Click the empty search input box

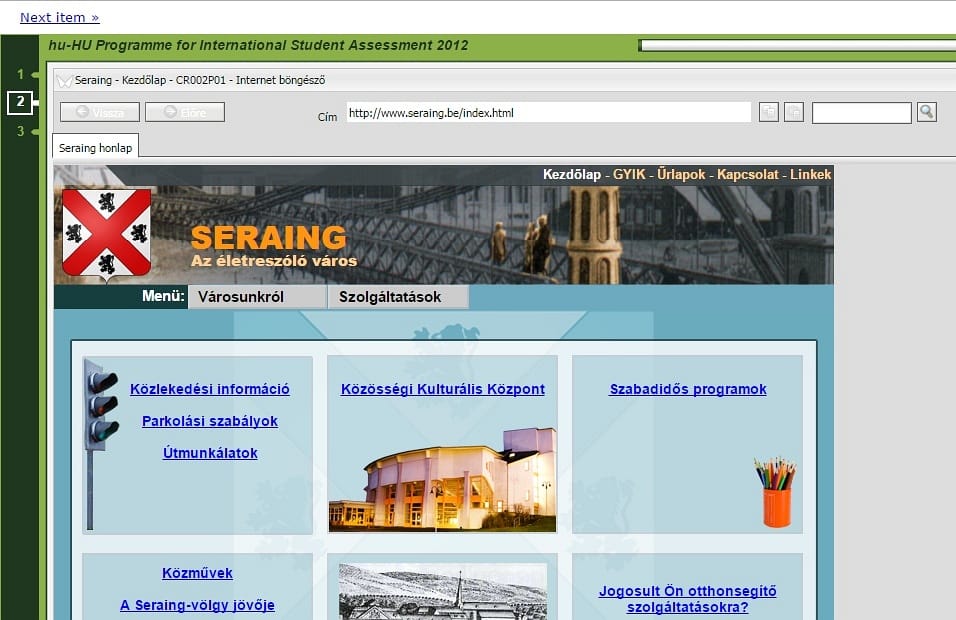click(x=861, y=113)
